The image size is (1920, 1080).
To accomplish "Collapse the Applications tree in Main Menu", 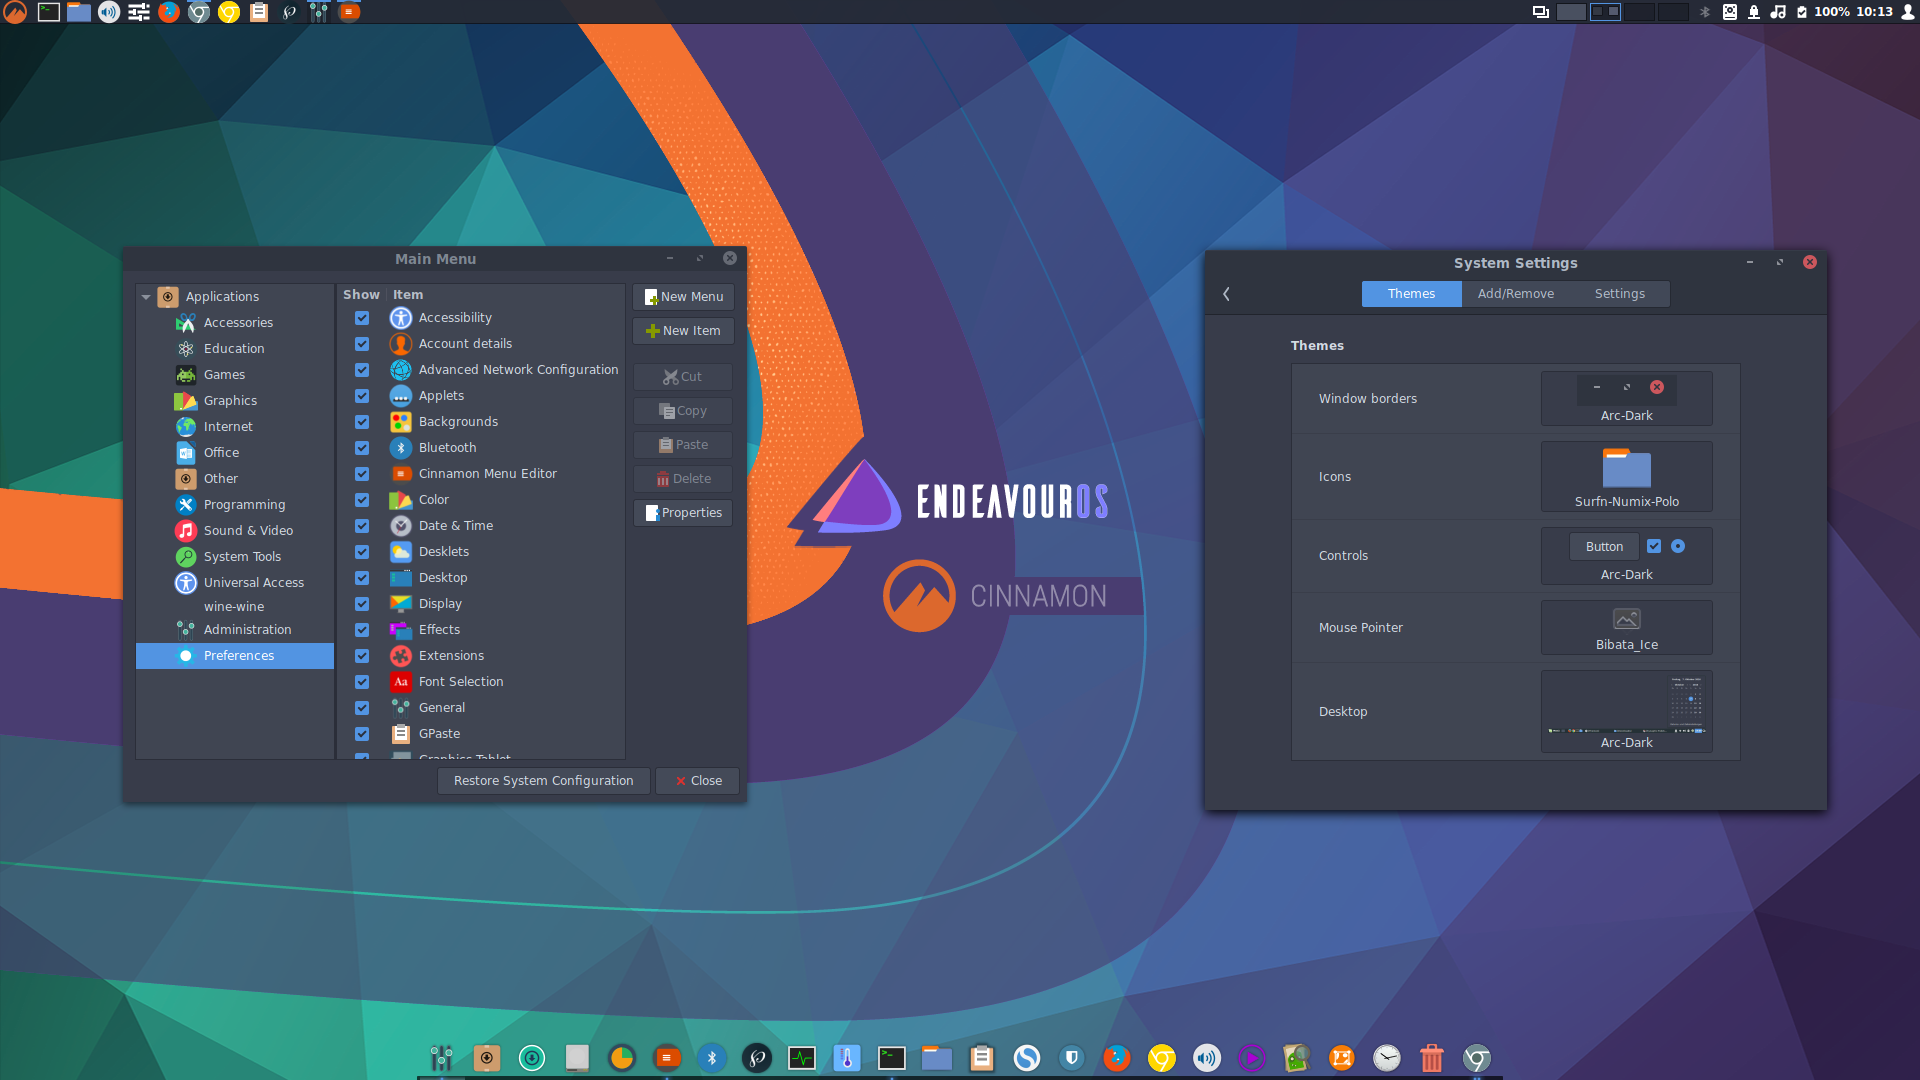I will pos(147,296).
